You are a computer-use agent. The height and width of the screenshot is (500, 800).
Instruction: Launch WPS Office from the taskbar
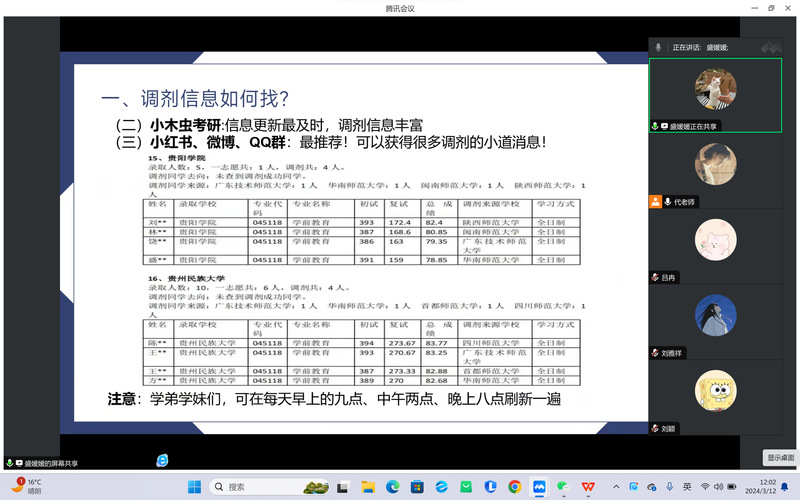point(587,486)
